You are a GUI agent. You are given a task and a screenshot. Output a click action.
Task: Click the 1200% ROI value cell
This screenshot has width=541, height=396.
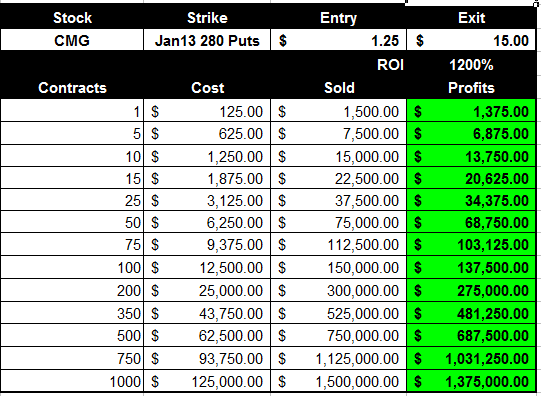[x=471, y=65]
